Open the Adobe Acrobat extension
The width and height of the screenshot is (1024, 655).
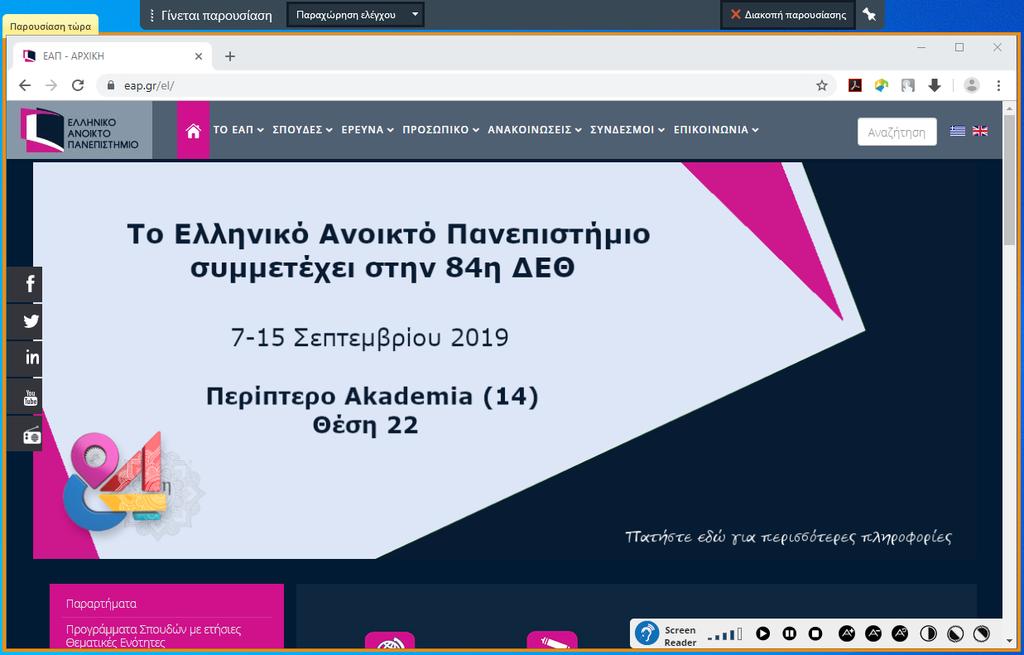(x=855, y=85)
